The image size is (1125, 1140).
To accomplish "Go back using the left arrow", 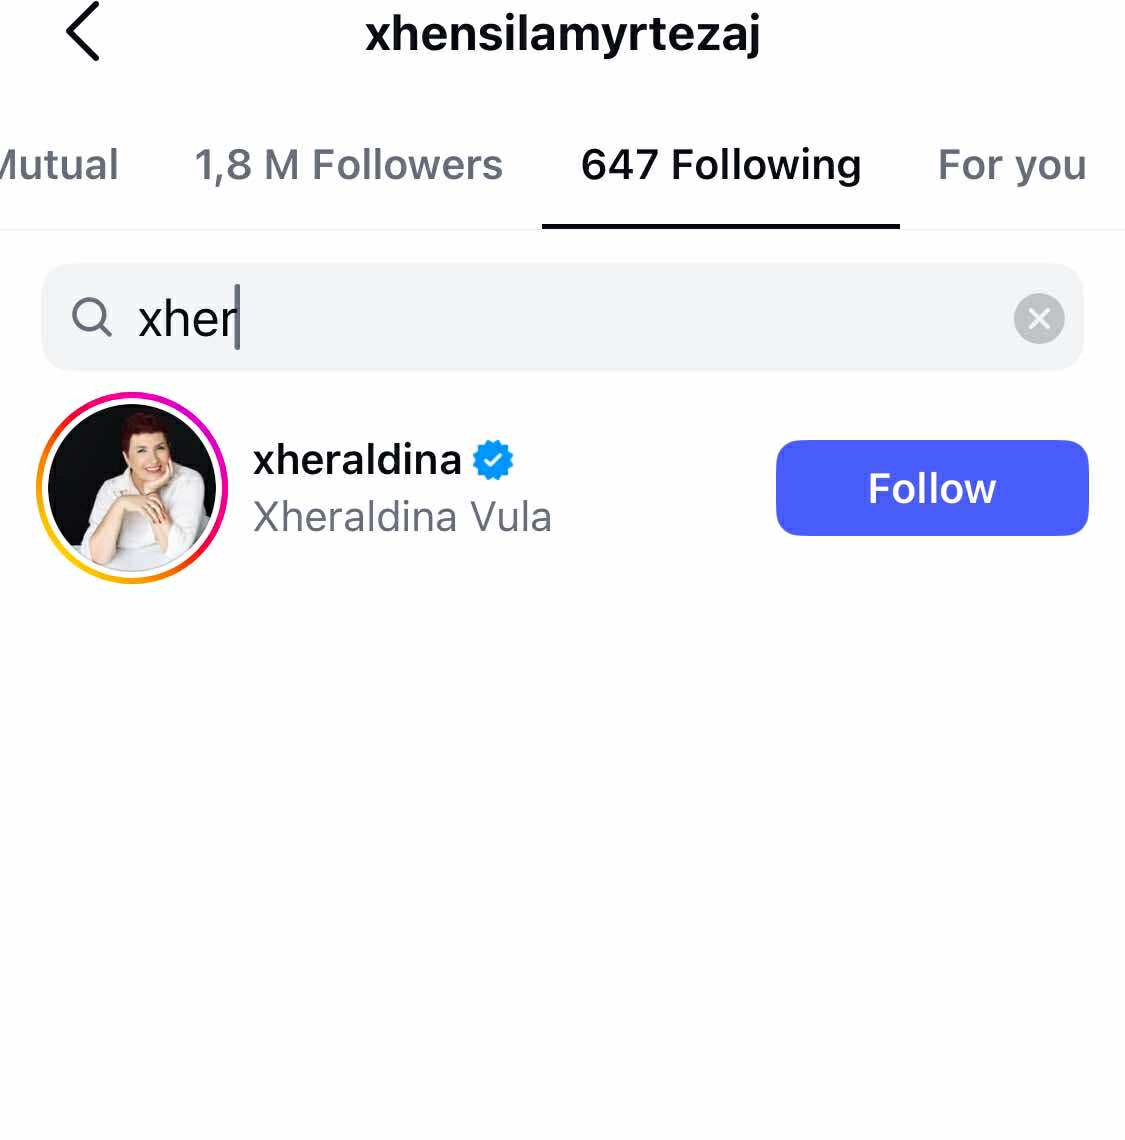I will click(x=83, y=31).
